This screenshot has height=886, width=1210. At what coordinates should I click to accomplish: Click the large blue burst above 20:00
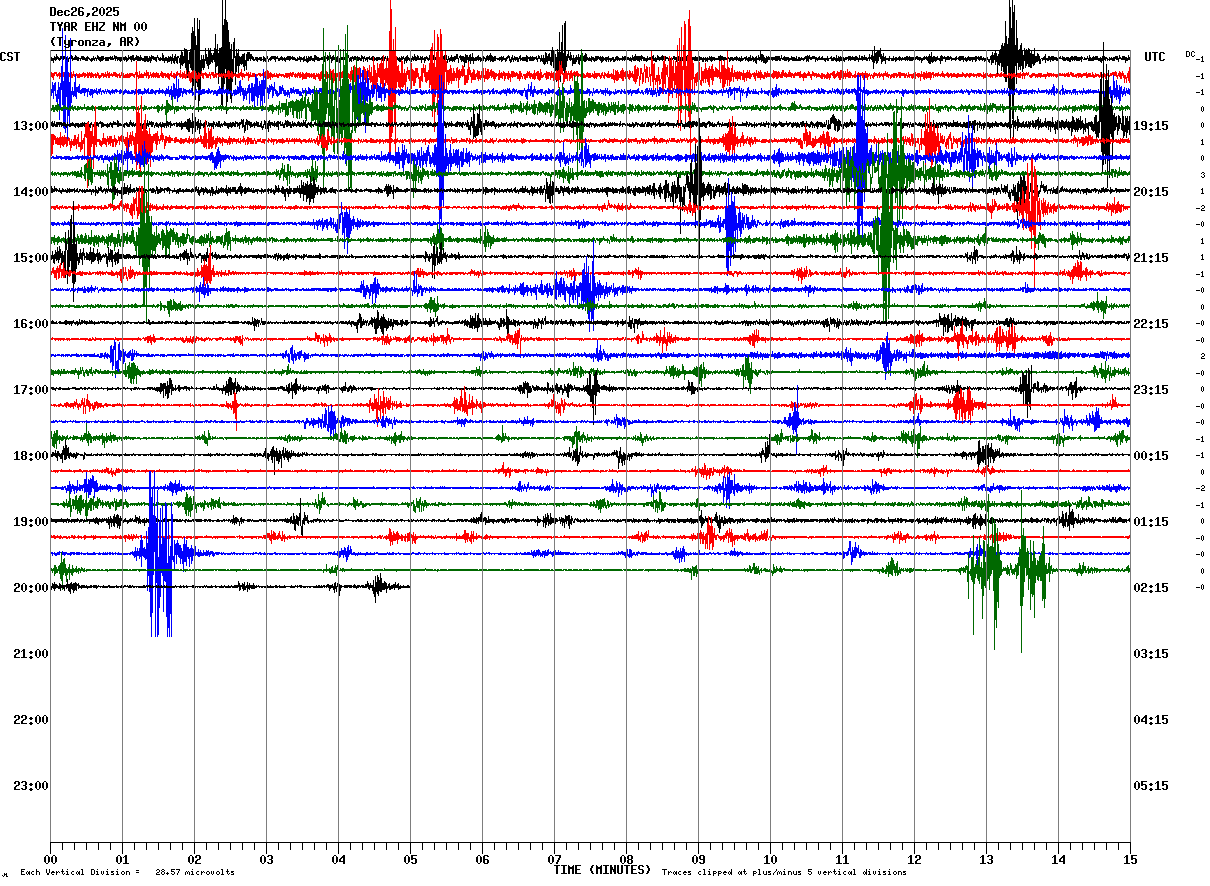coord(160,553)
